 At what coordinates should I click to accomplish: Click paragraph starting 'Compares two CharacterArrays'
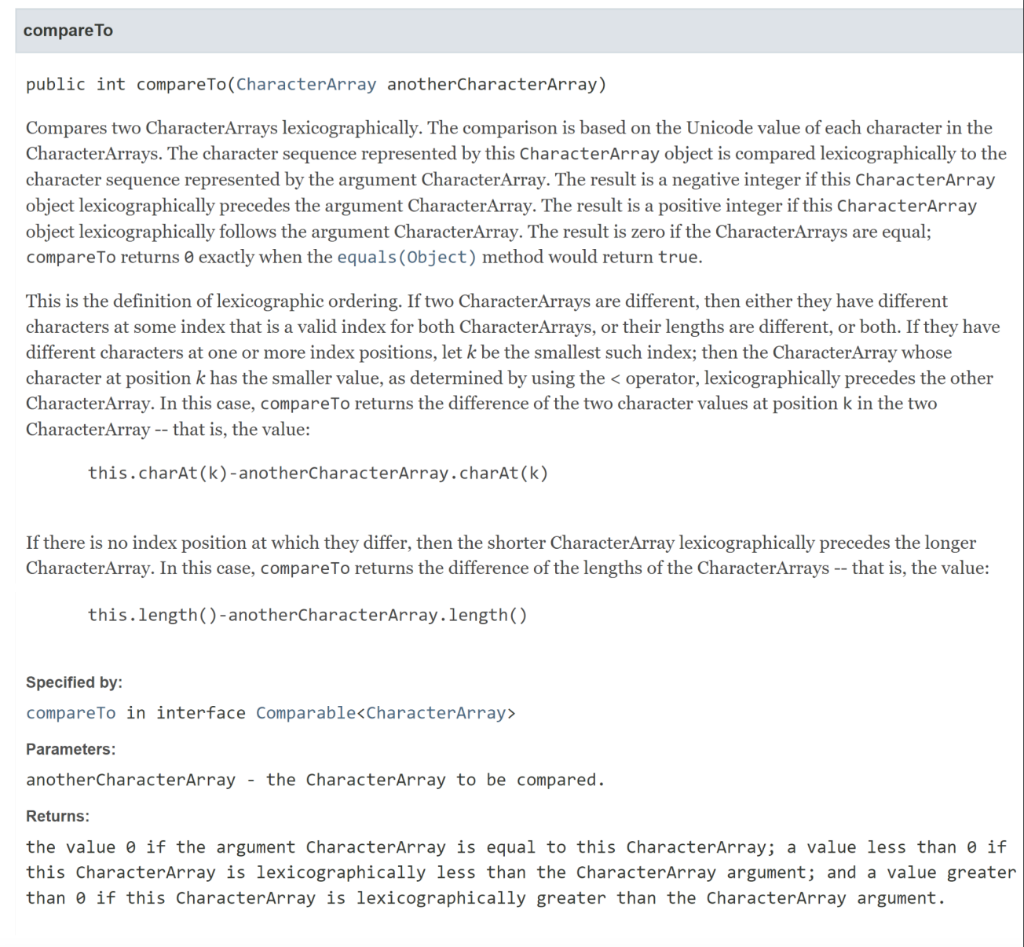click(516, 192)
